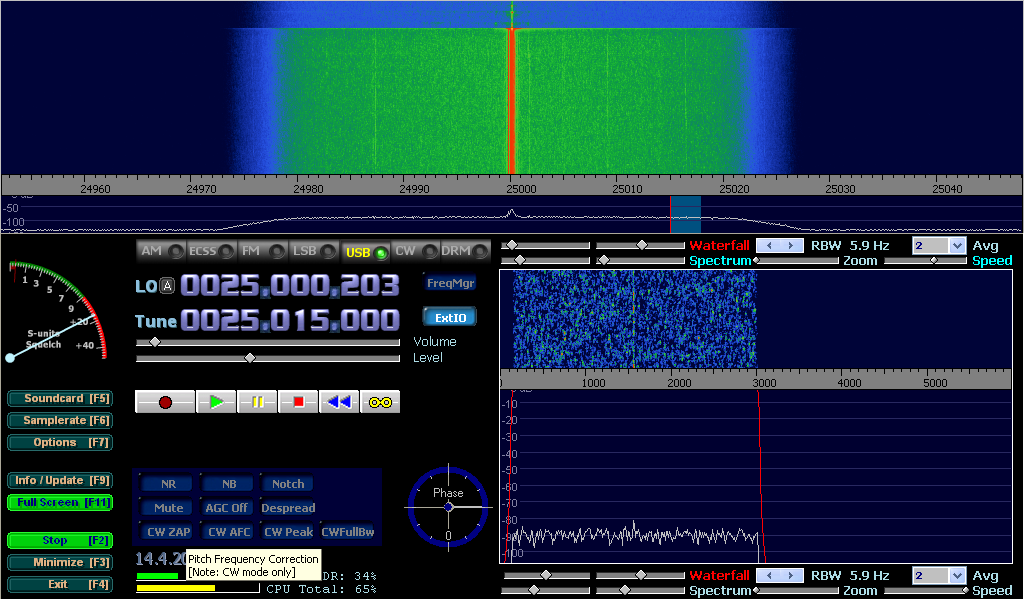
Task: Click the Volume slider track
Action: click(268, 342)
